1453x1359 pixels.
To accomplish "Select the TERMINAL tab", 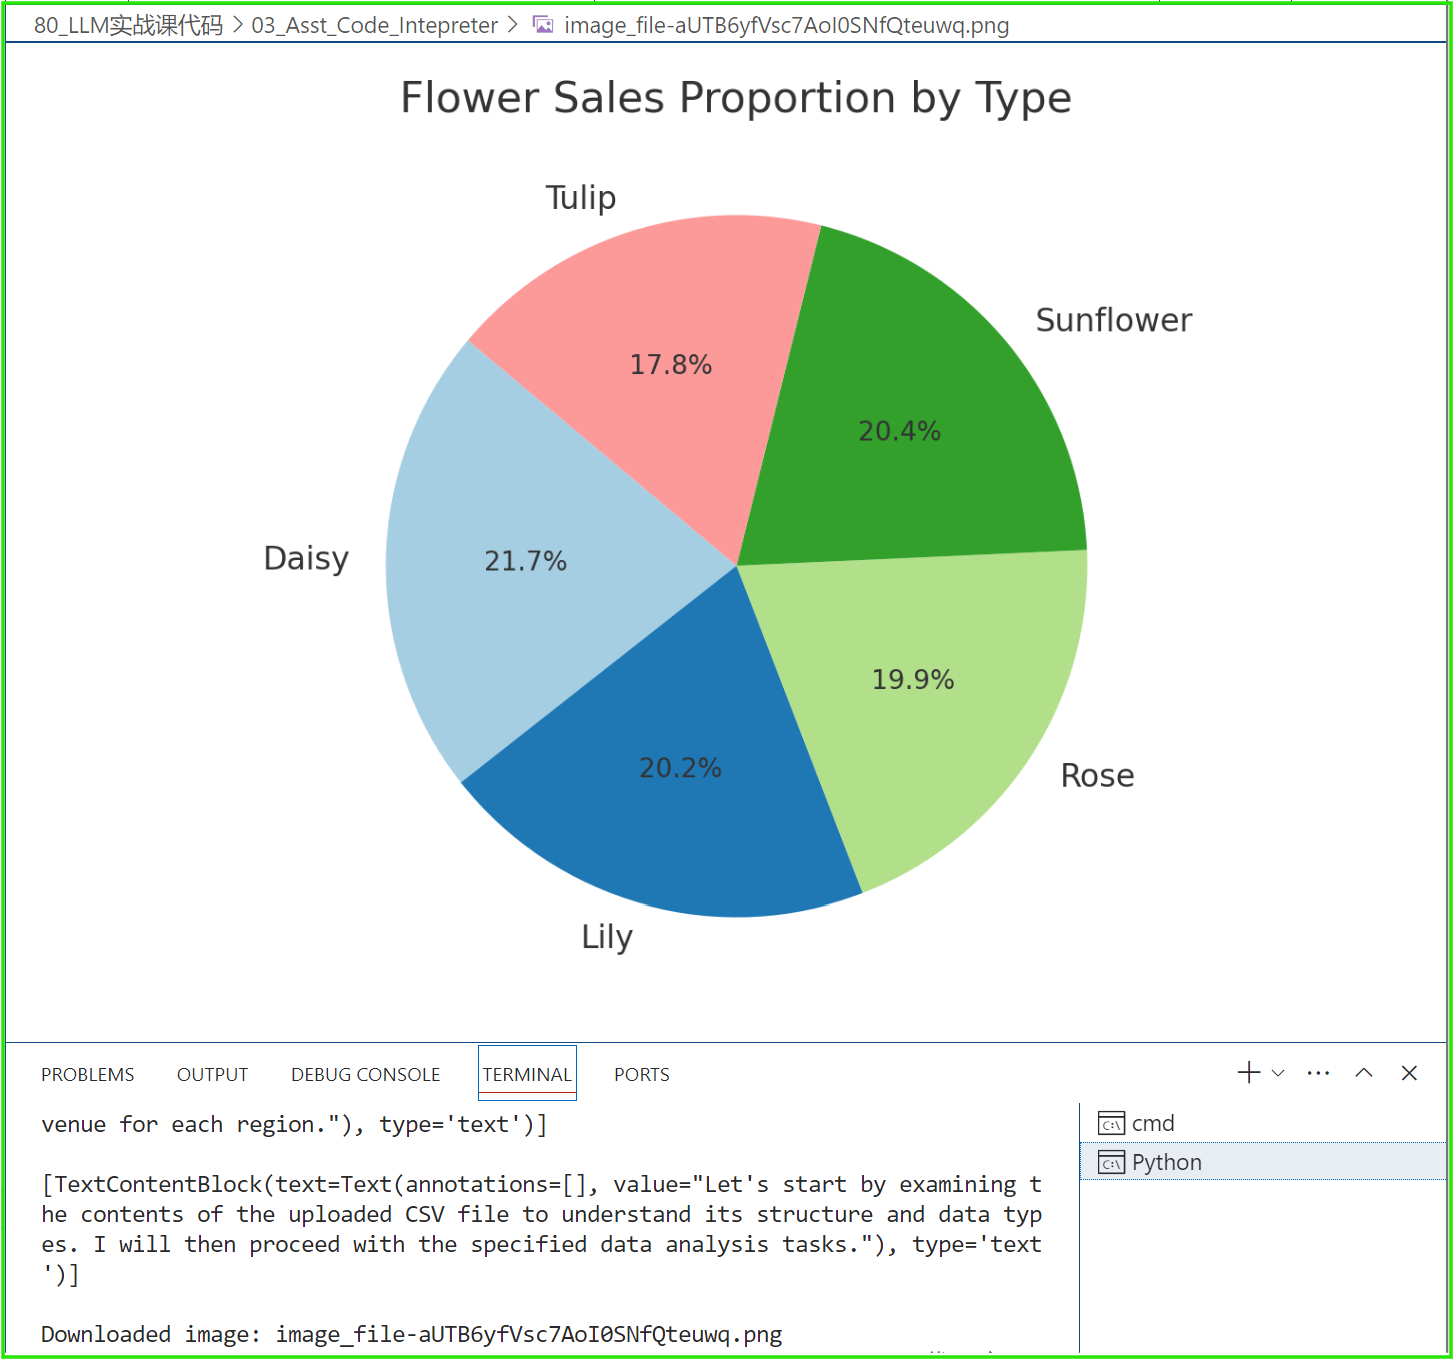I will click(527, 1074).
